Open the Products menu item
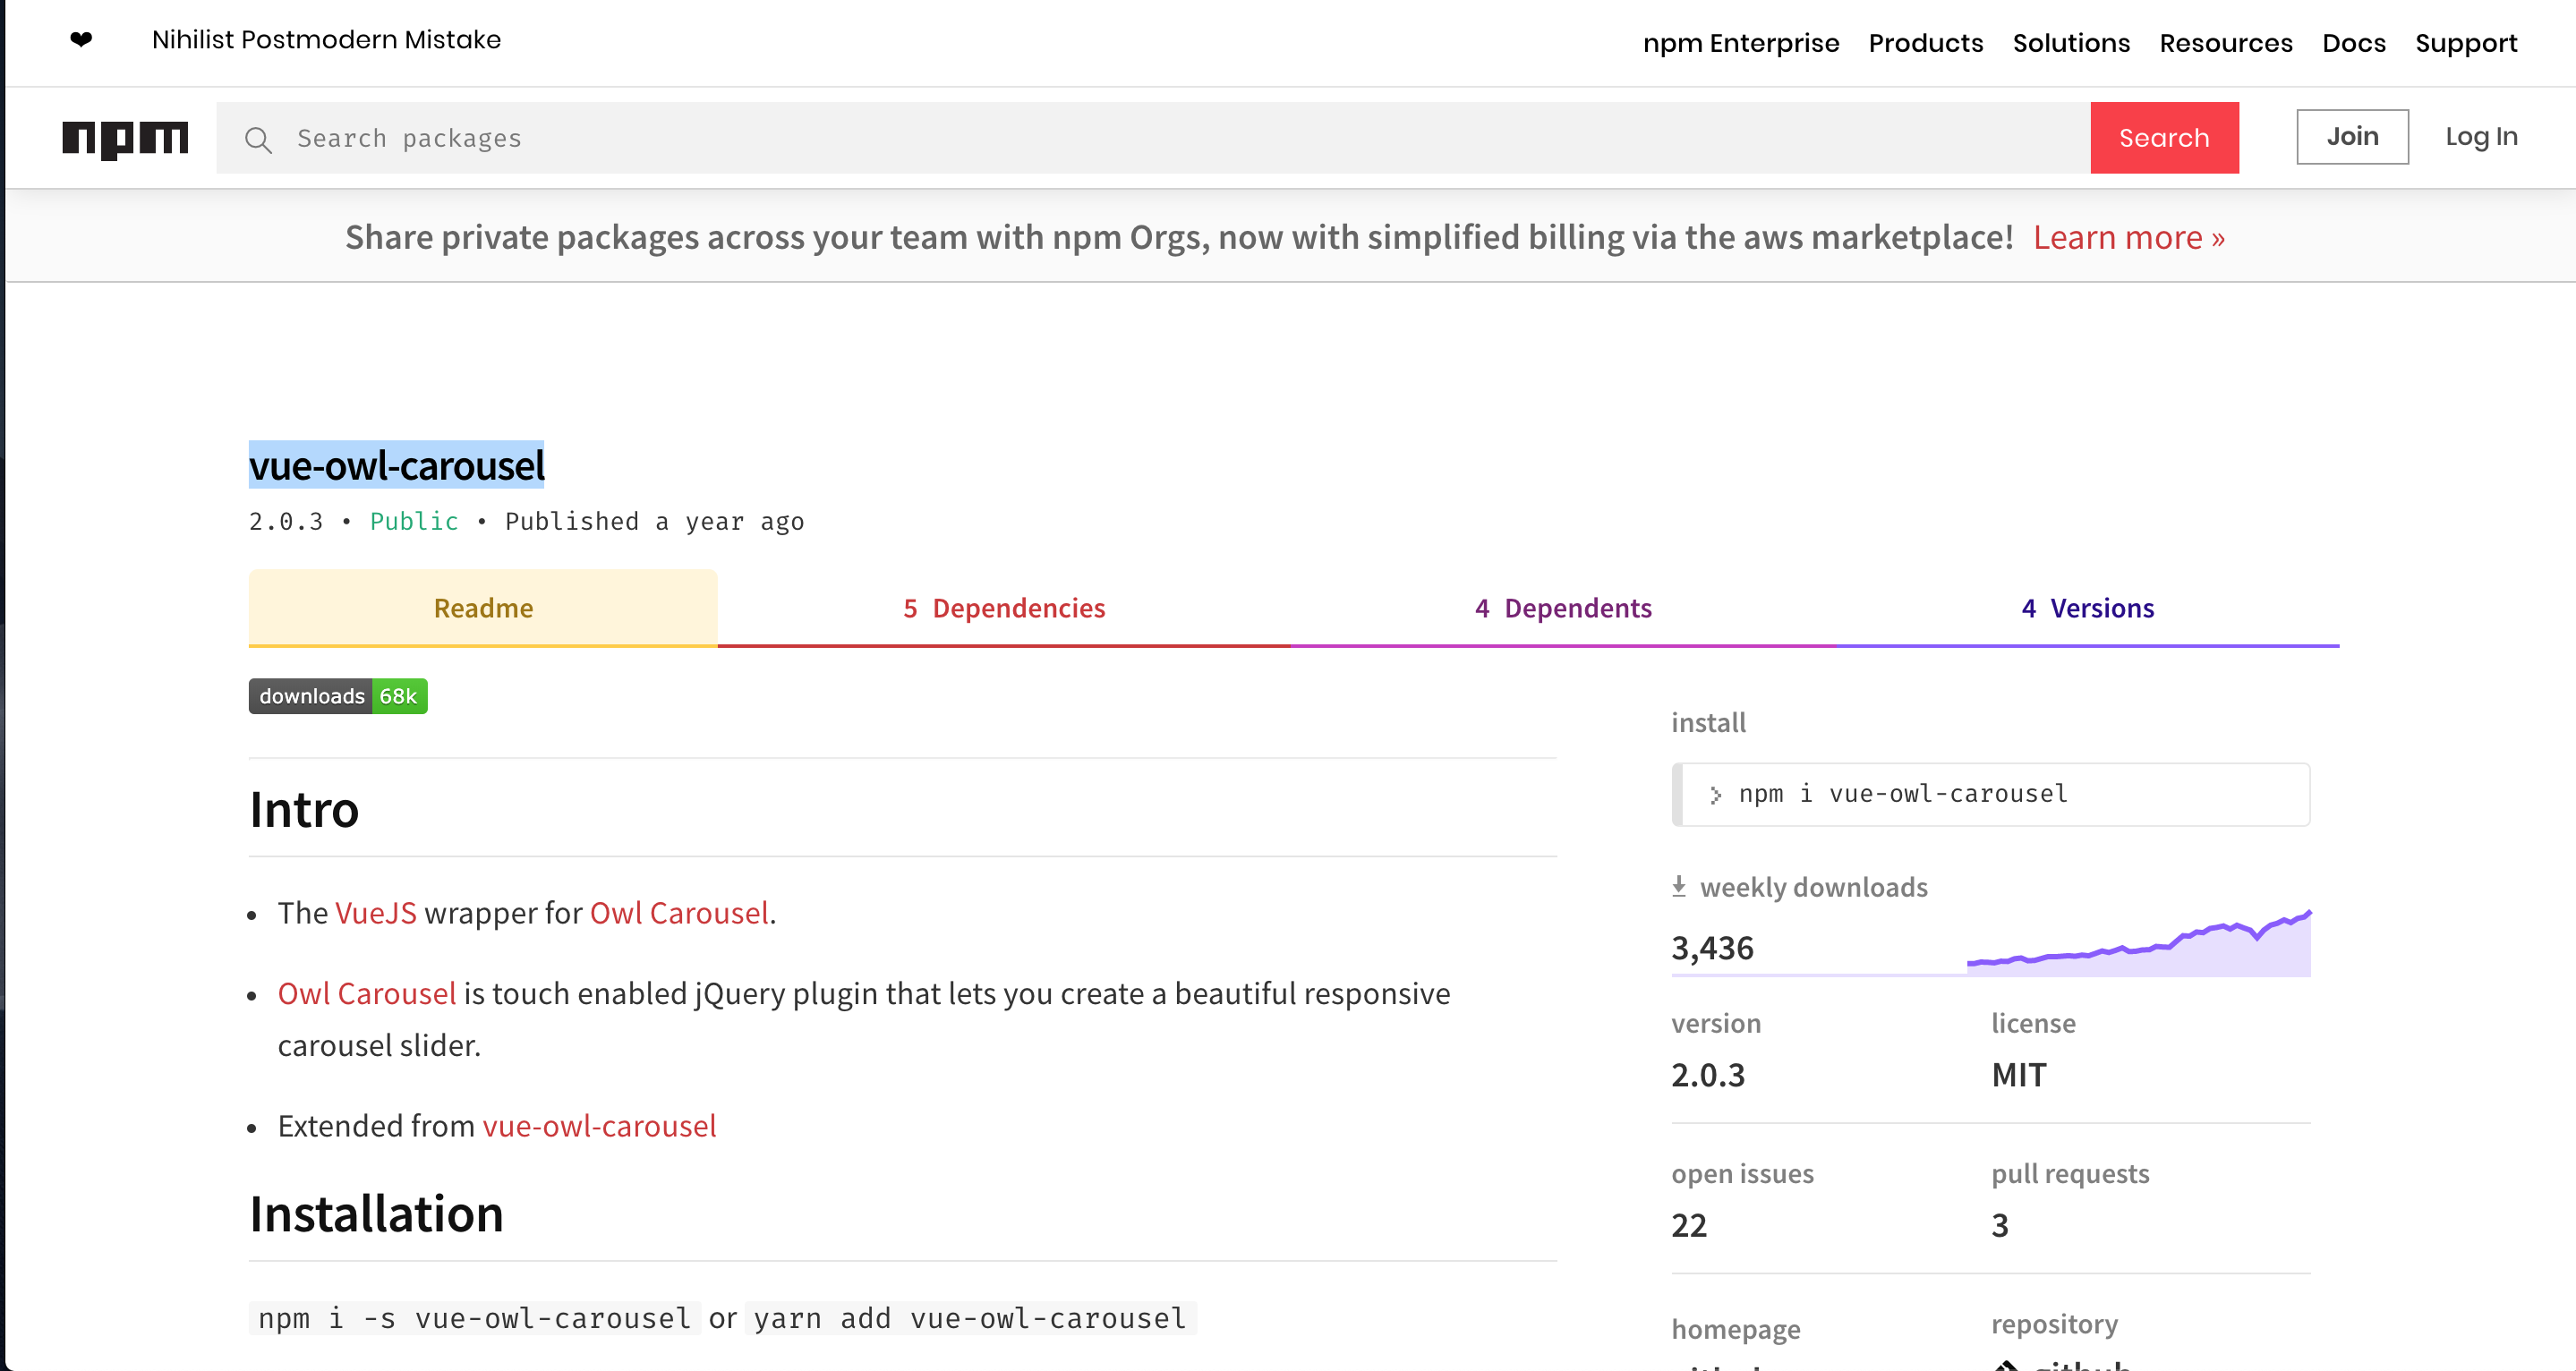 (1925, 43)
